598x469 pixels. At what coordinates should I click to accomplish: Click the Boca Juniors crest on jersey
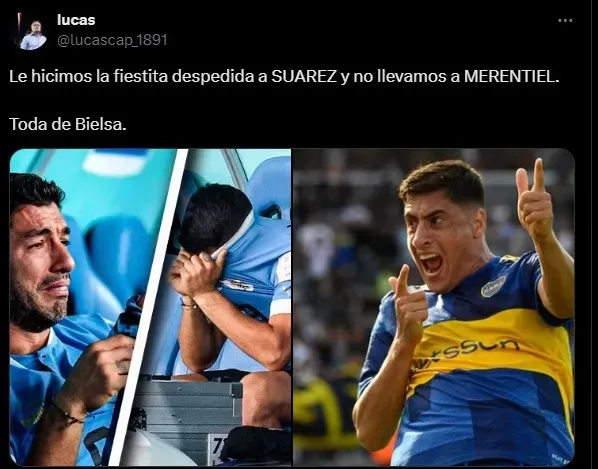tap(493, 286)
